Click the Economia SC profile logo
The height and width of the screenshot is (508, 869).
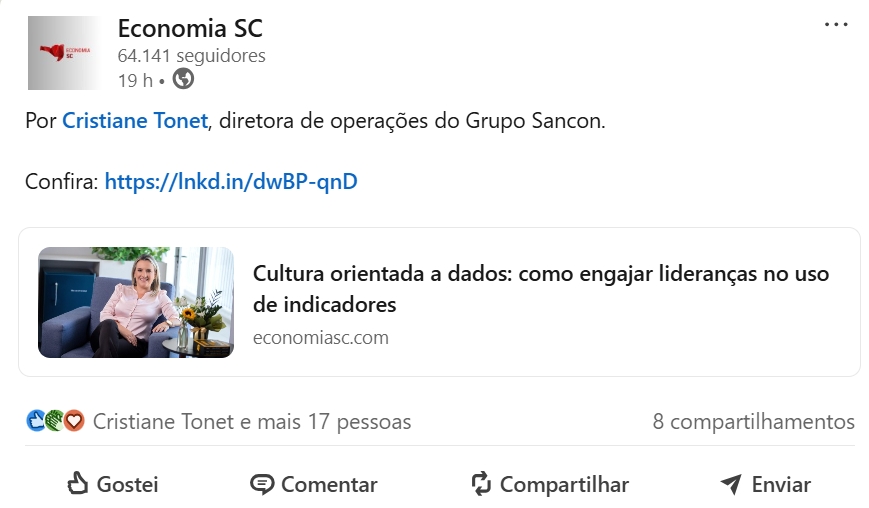63,52
